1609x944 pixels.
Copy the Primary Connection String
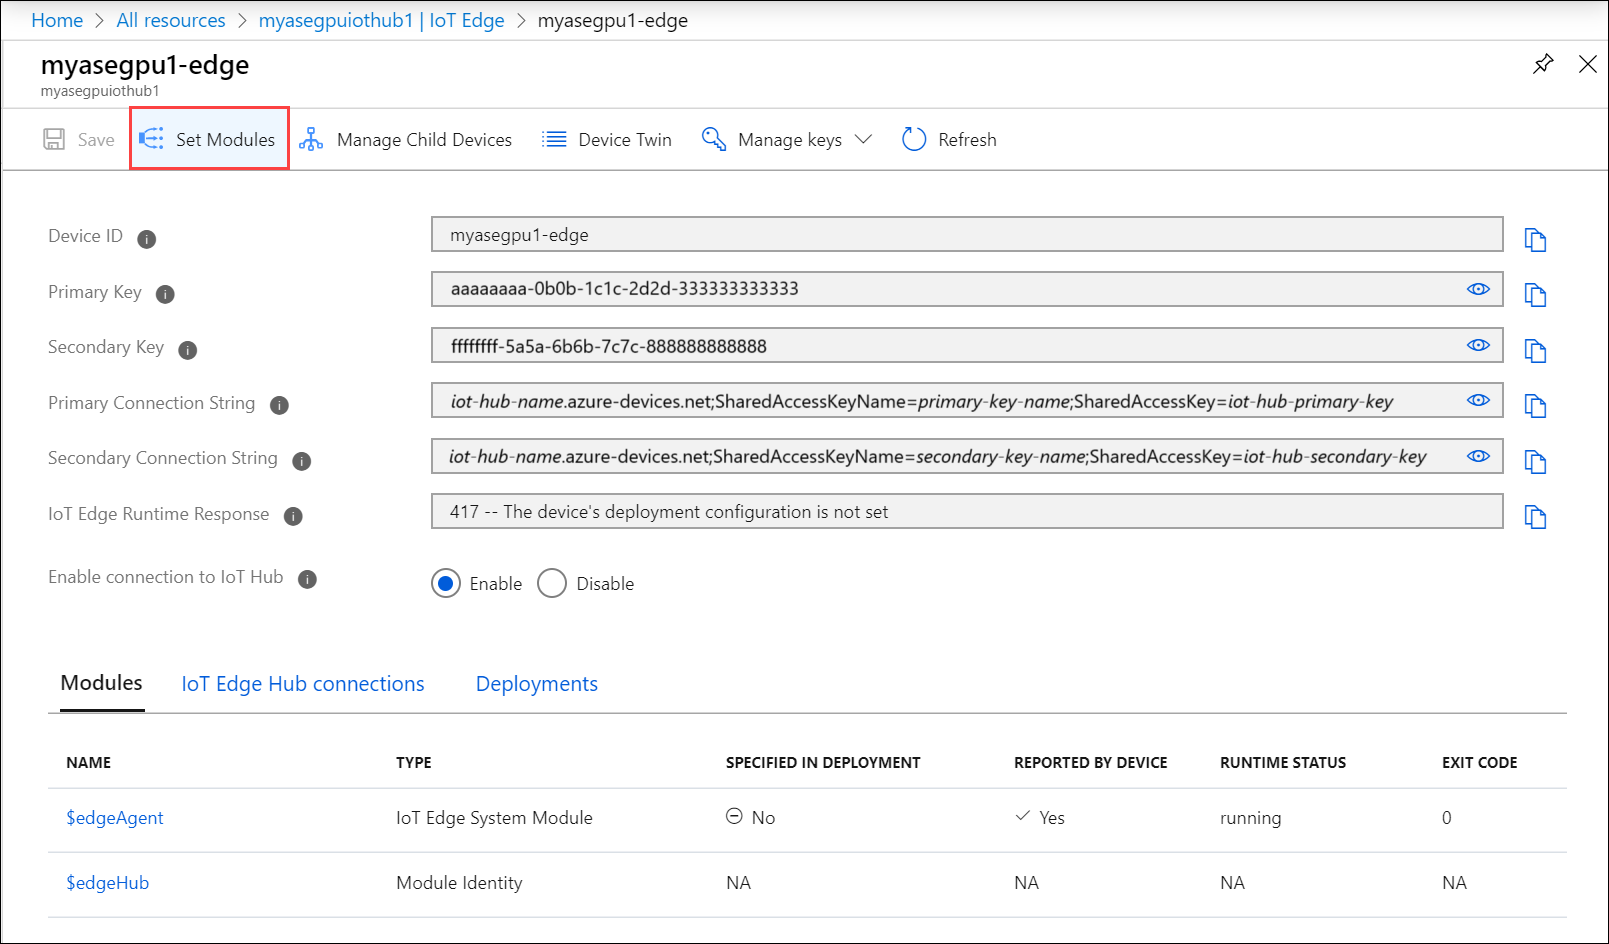[x=1536, y=405]
